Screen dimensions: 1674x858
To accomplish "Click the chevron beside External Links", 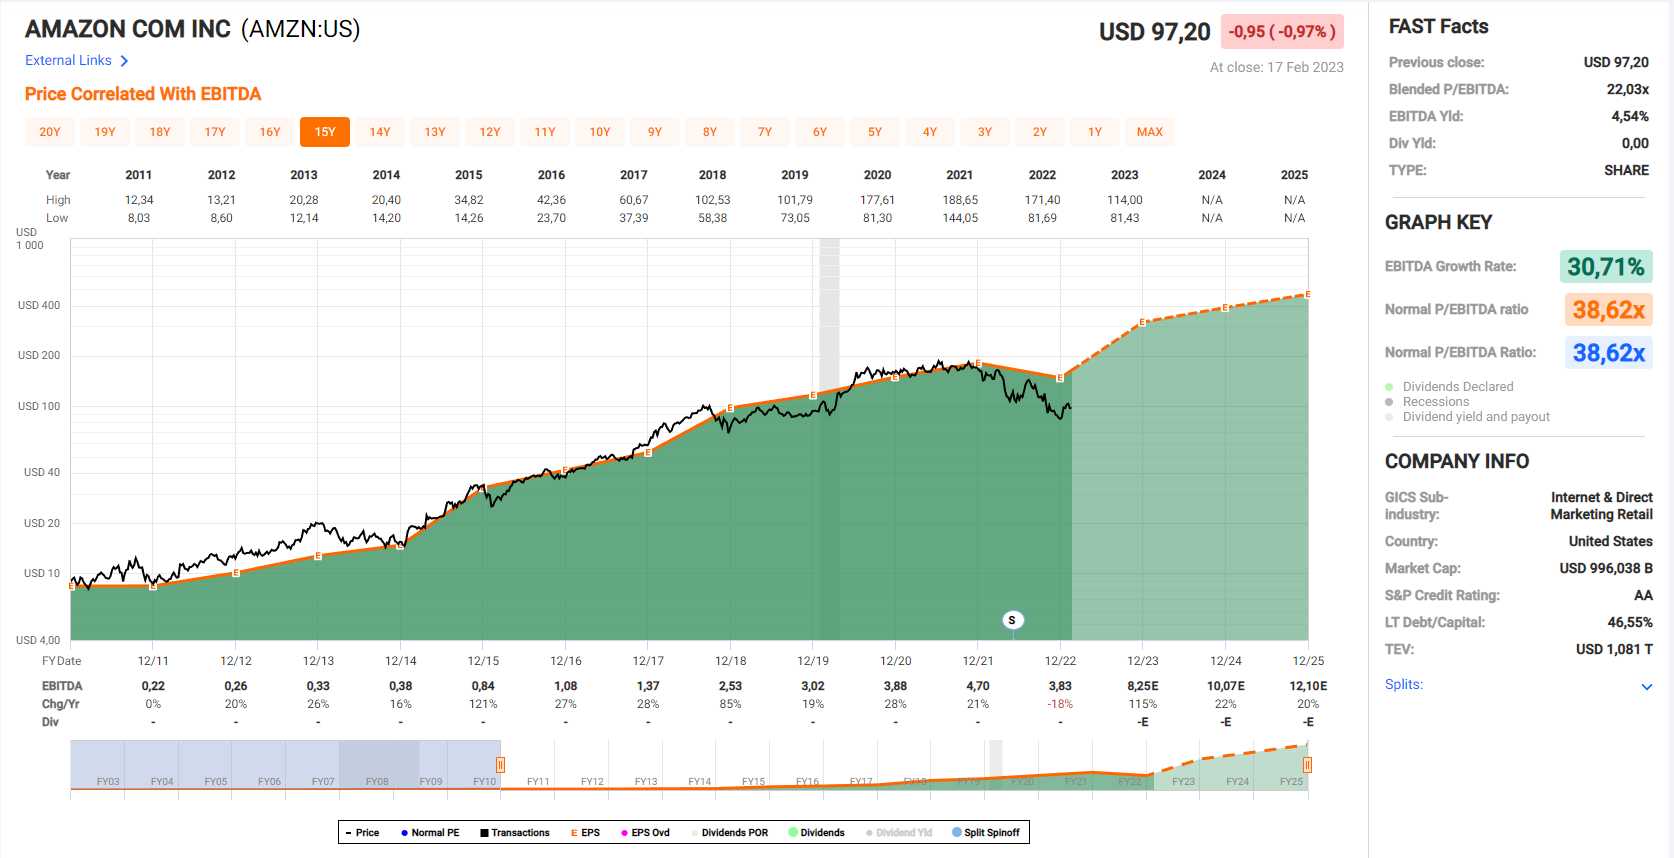I will (124, 61).
